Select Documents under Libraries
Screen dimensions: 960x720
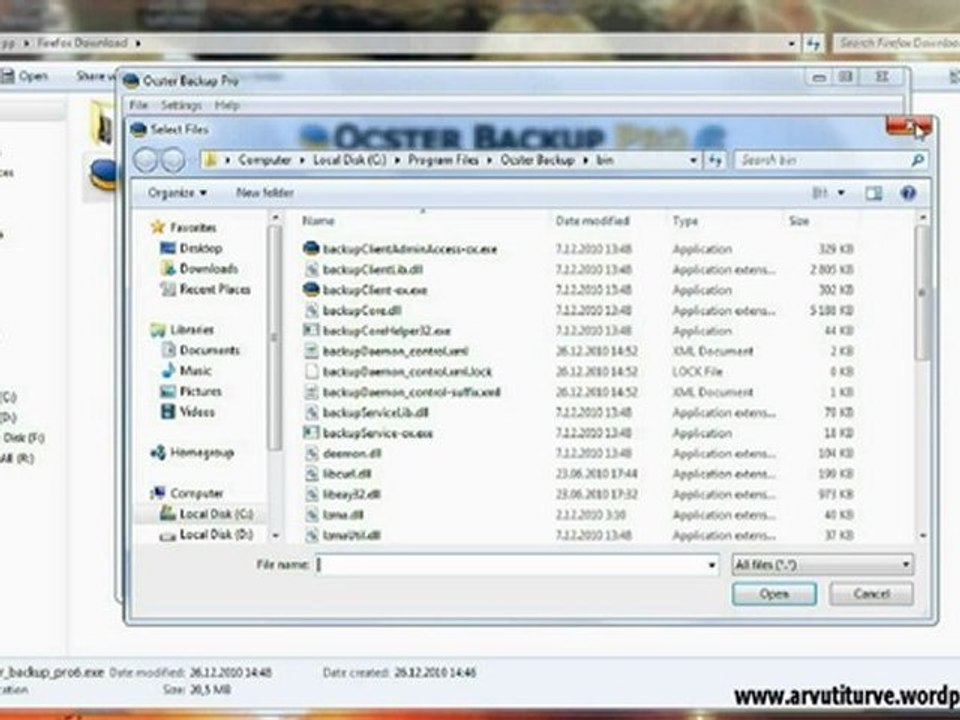[209, 350]
